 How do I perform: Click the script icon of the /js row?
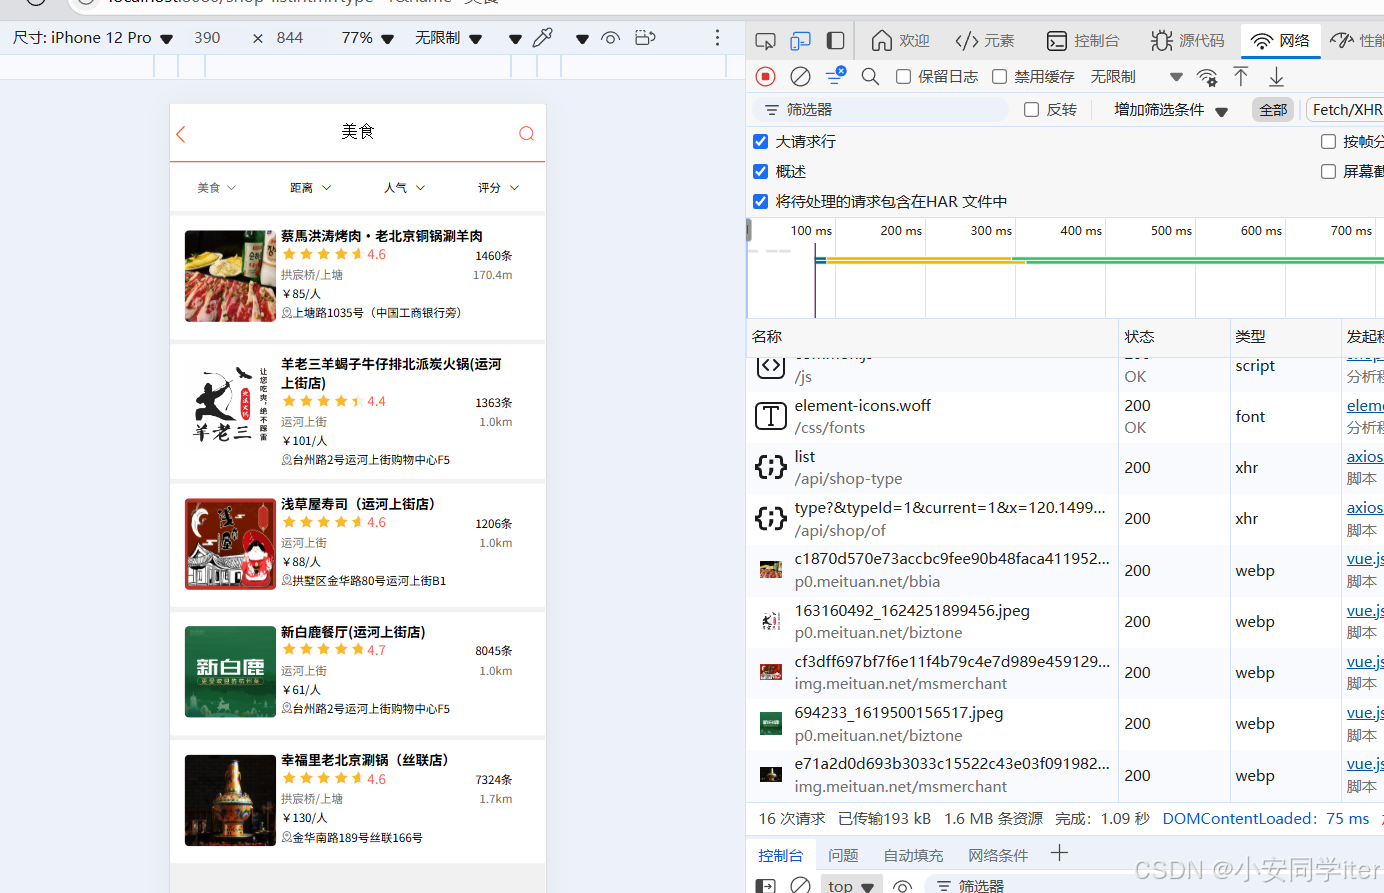pyautogui.click(x=770, y=366)
